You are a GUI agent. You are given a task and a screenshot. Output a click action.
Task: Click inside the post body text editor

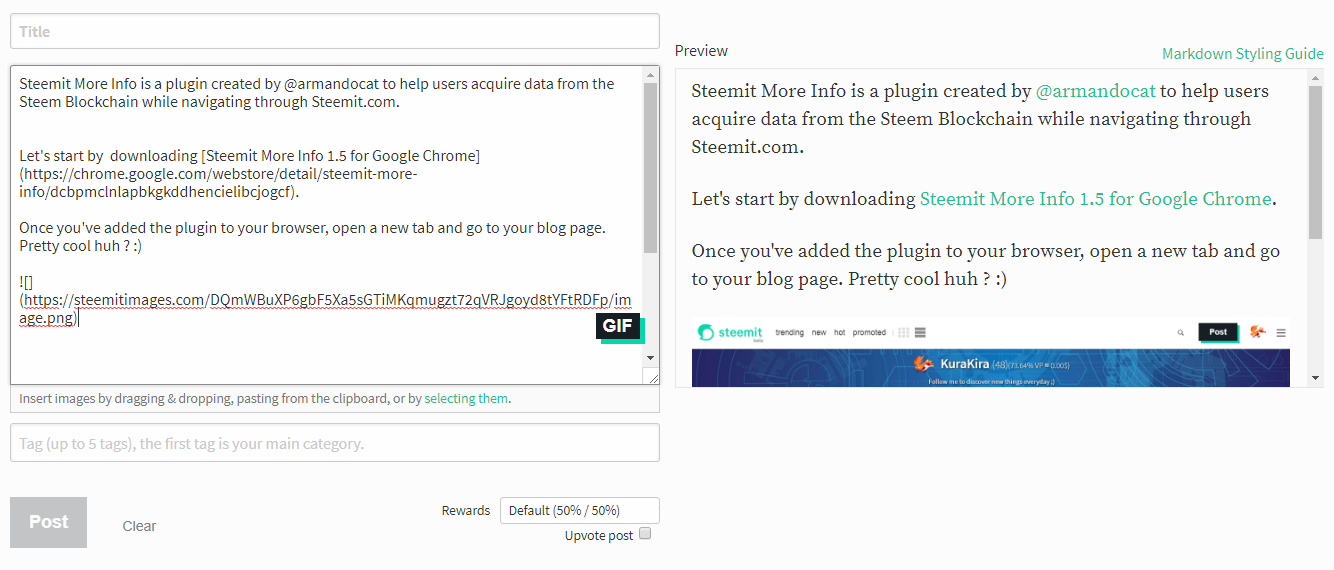tap(327, 225)
